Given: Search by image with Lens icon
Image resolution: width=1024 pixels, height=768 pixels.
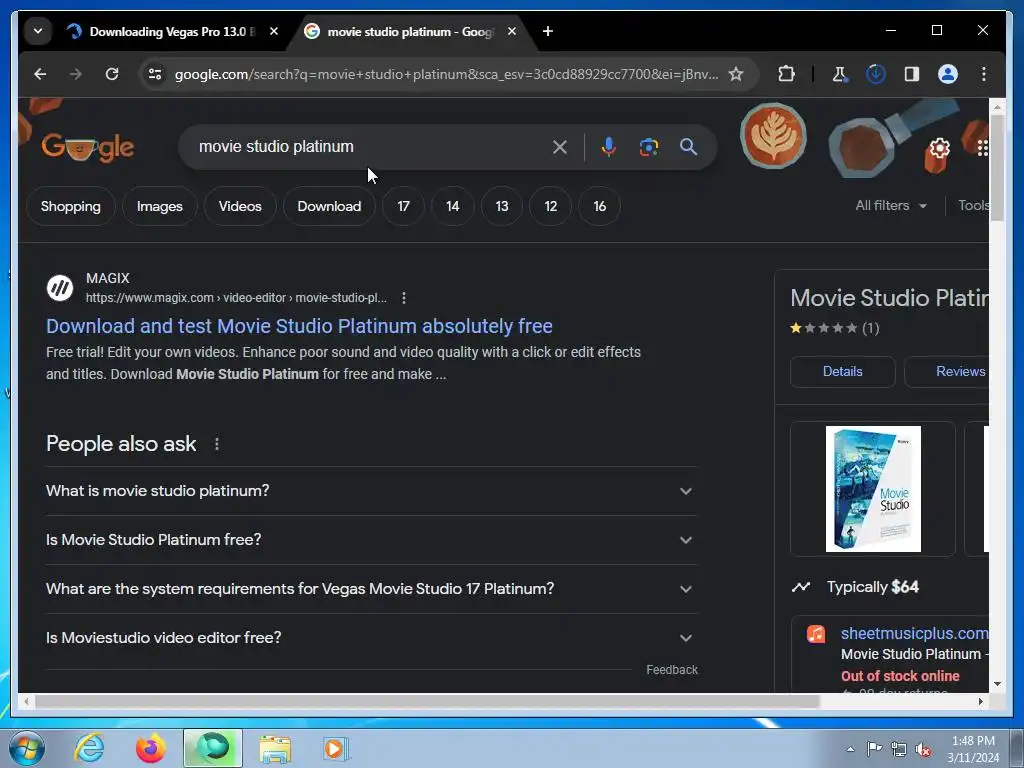Looking at the screenshot, I should pyautogui.click(x=648, y=147).
